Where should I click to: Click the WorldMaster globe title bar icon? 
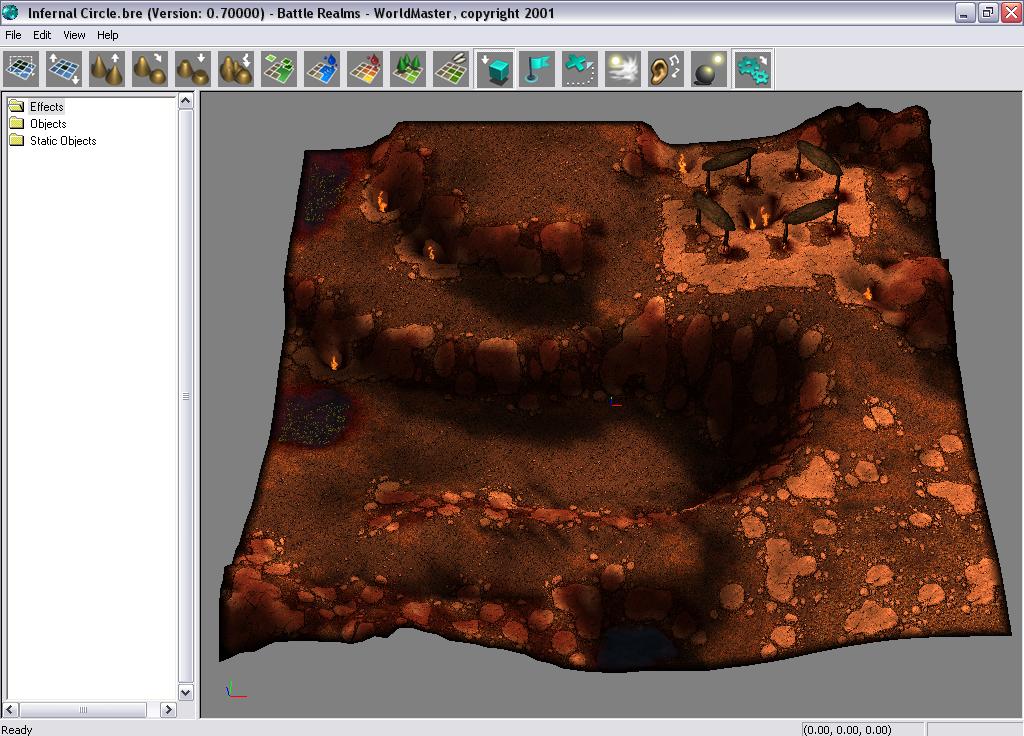10,12
